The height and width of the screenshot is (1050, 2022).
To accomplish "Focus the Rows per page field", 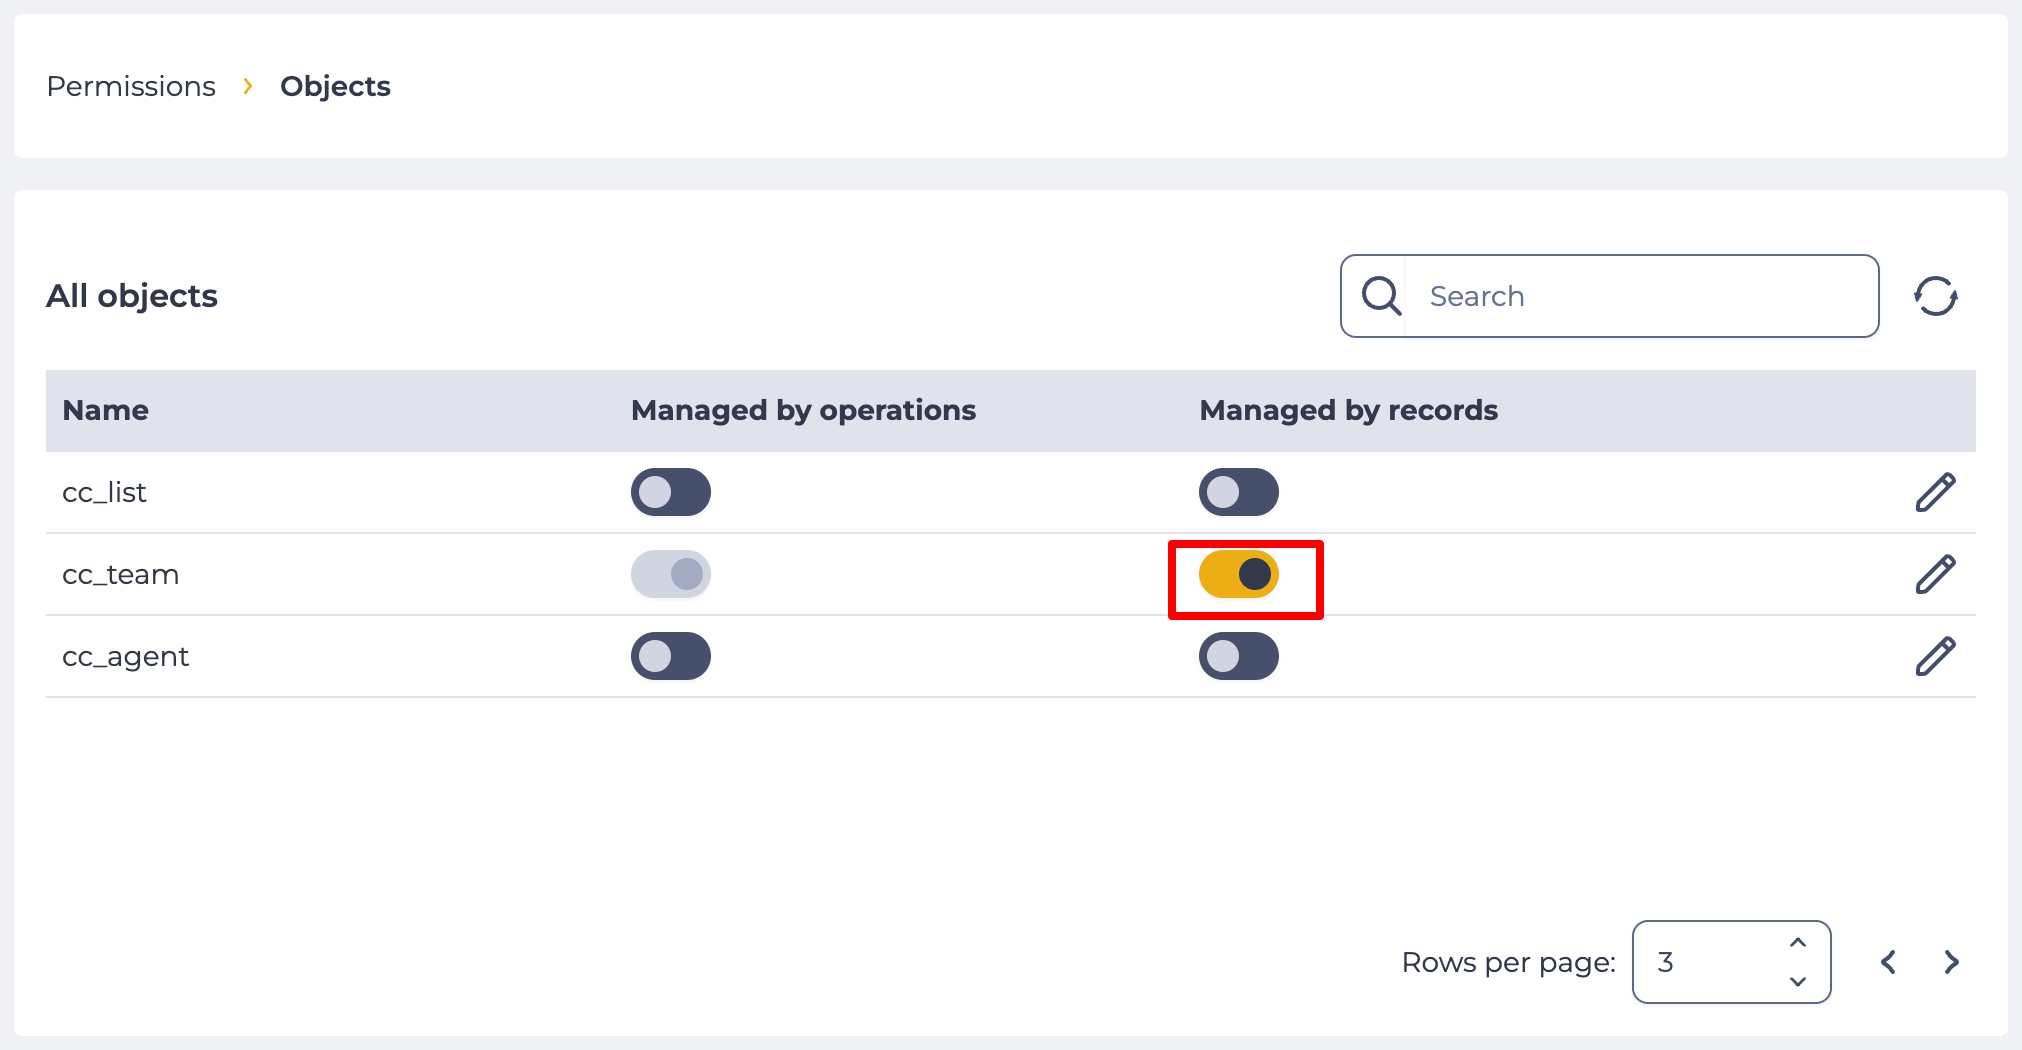I will tap(1732, 962).
